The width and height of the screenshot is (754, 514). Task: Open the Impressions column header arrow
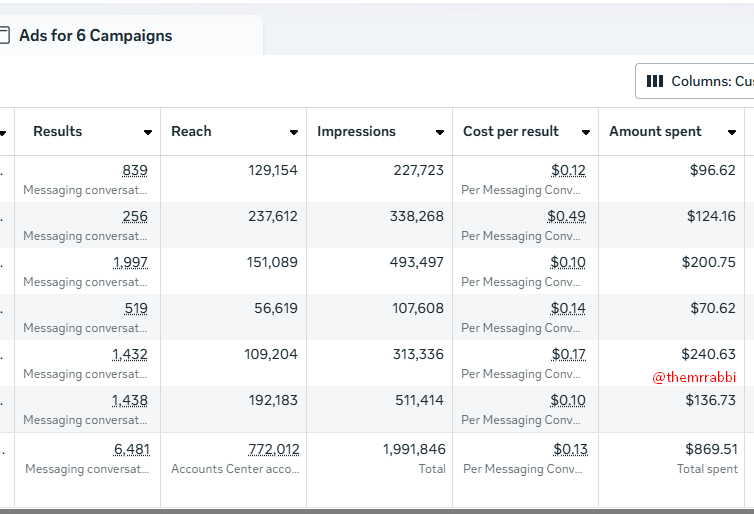(x=440, y=132)
